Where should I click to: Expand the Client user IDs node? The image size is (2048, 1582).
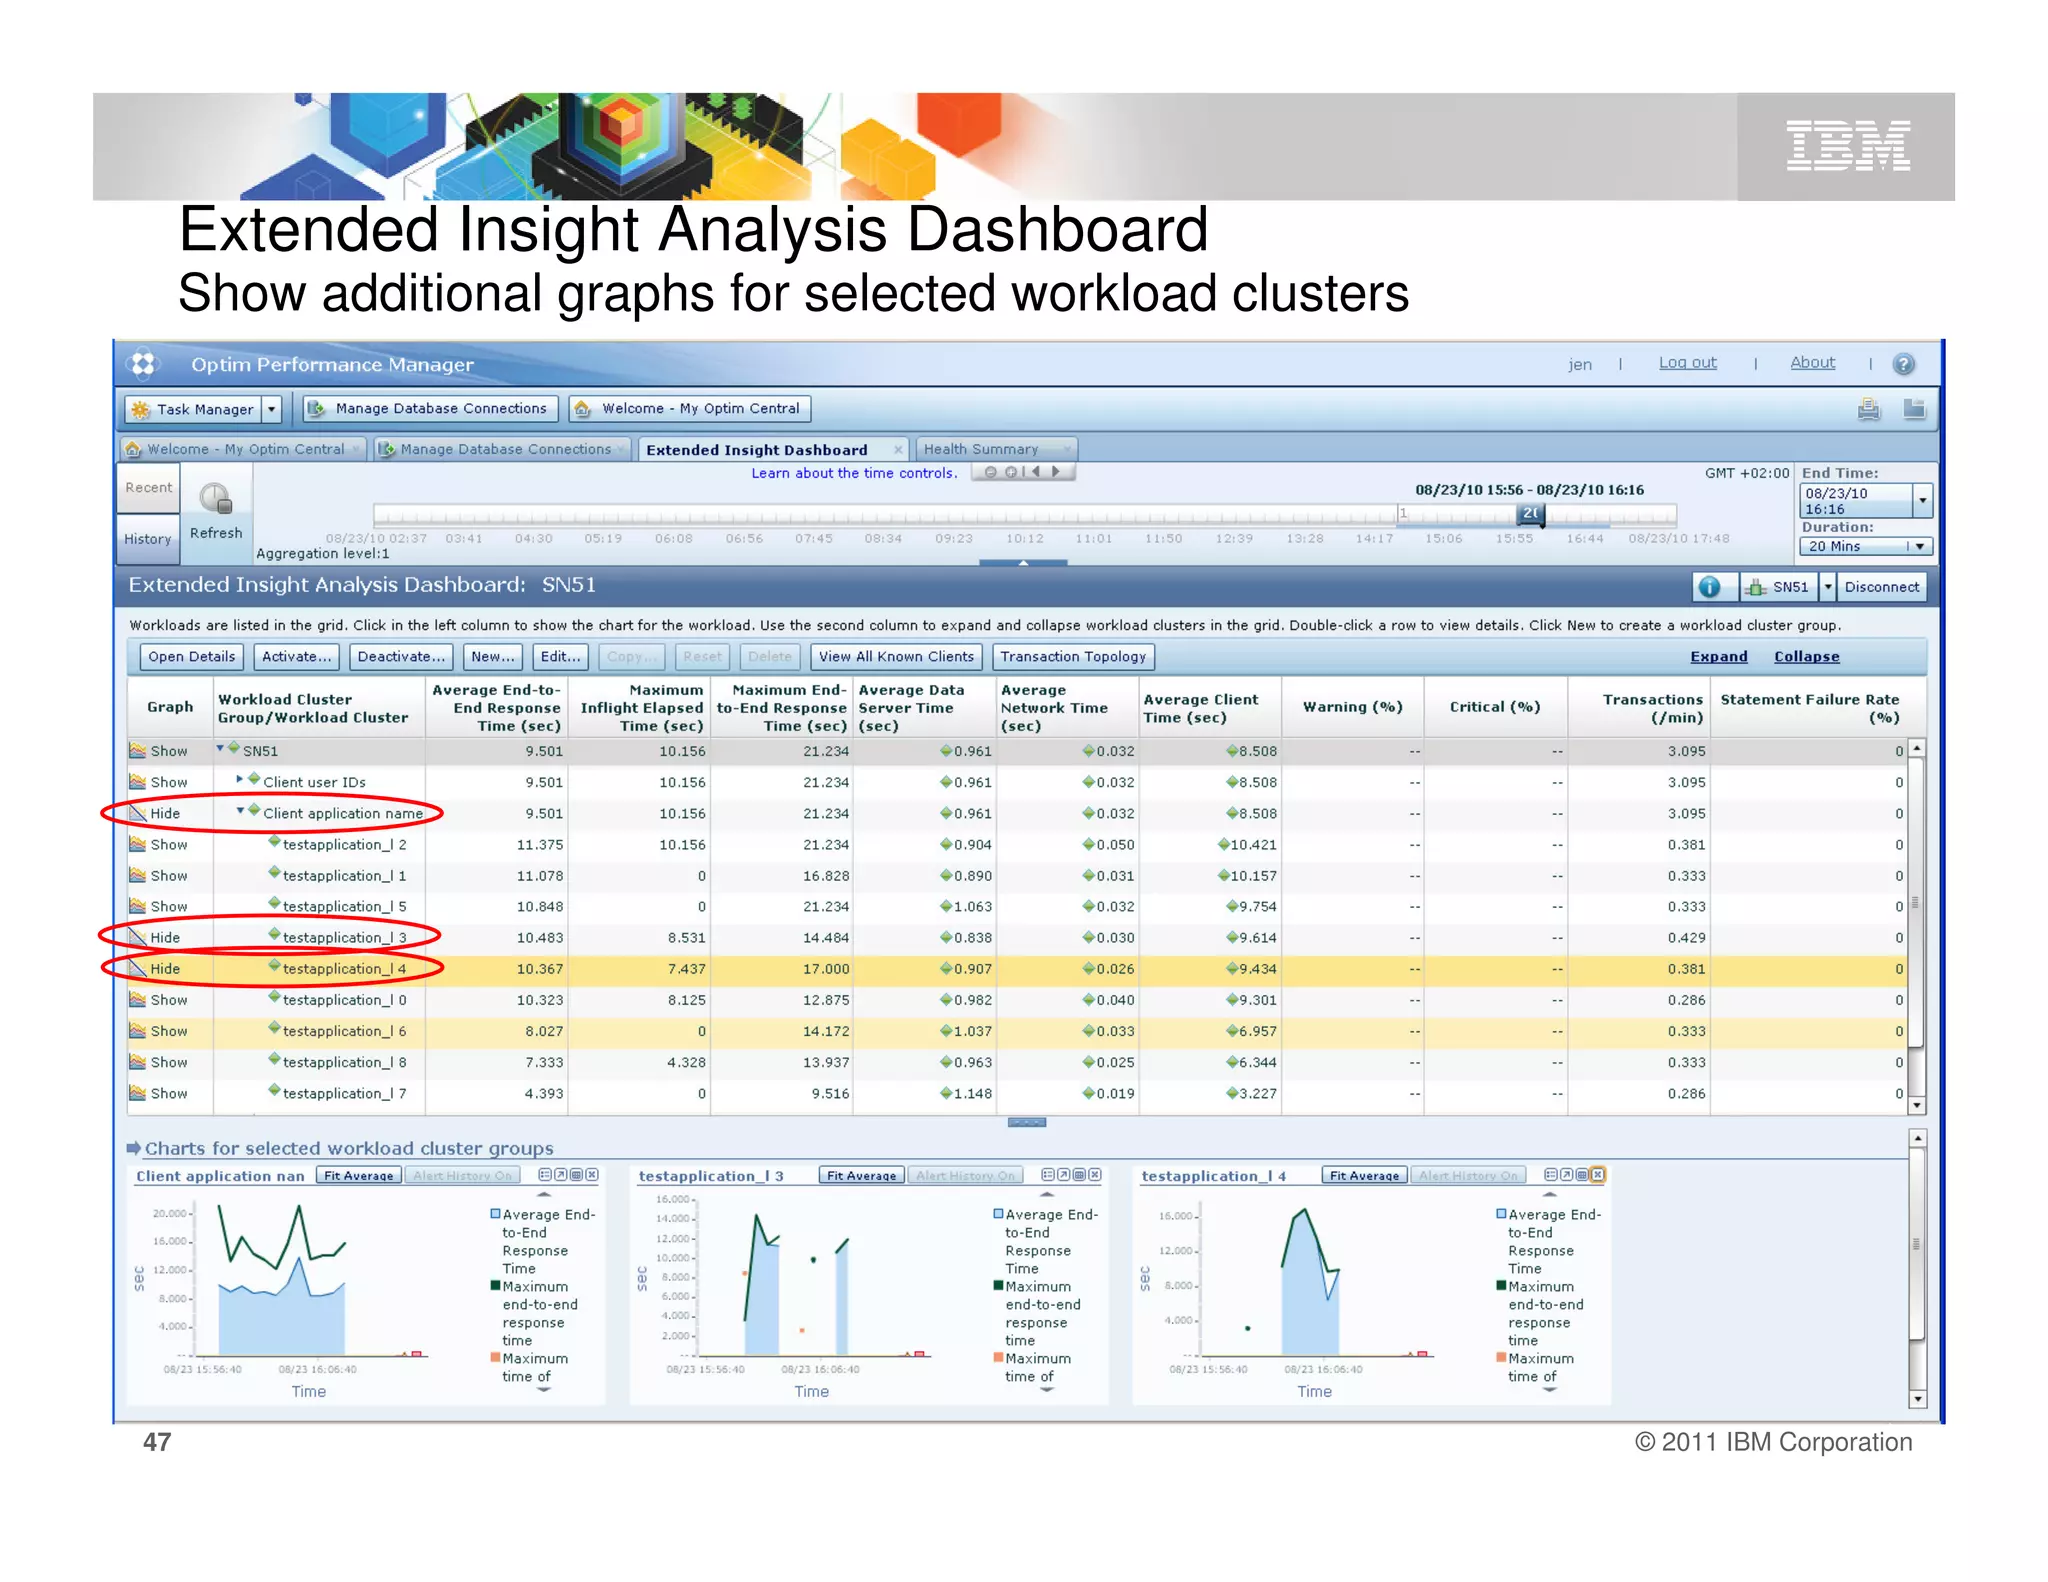pos(240,779)
